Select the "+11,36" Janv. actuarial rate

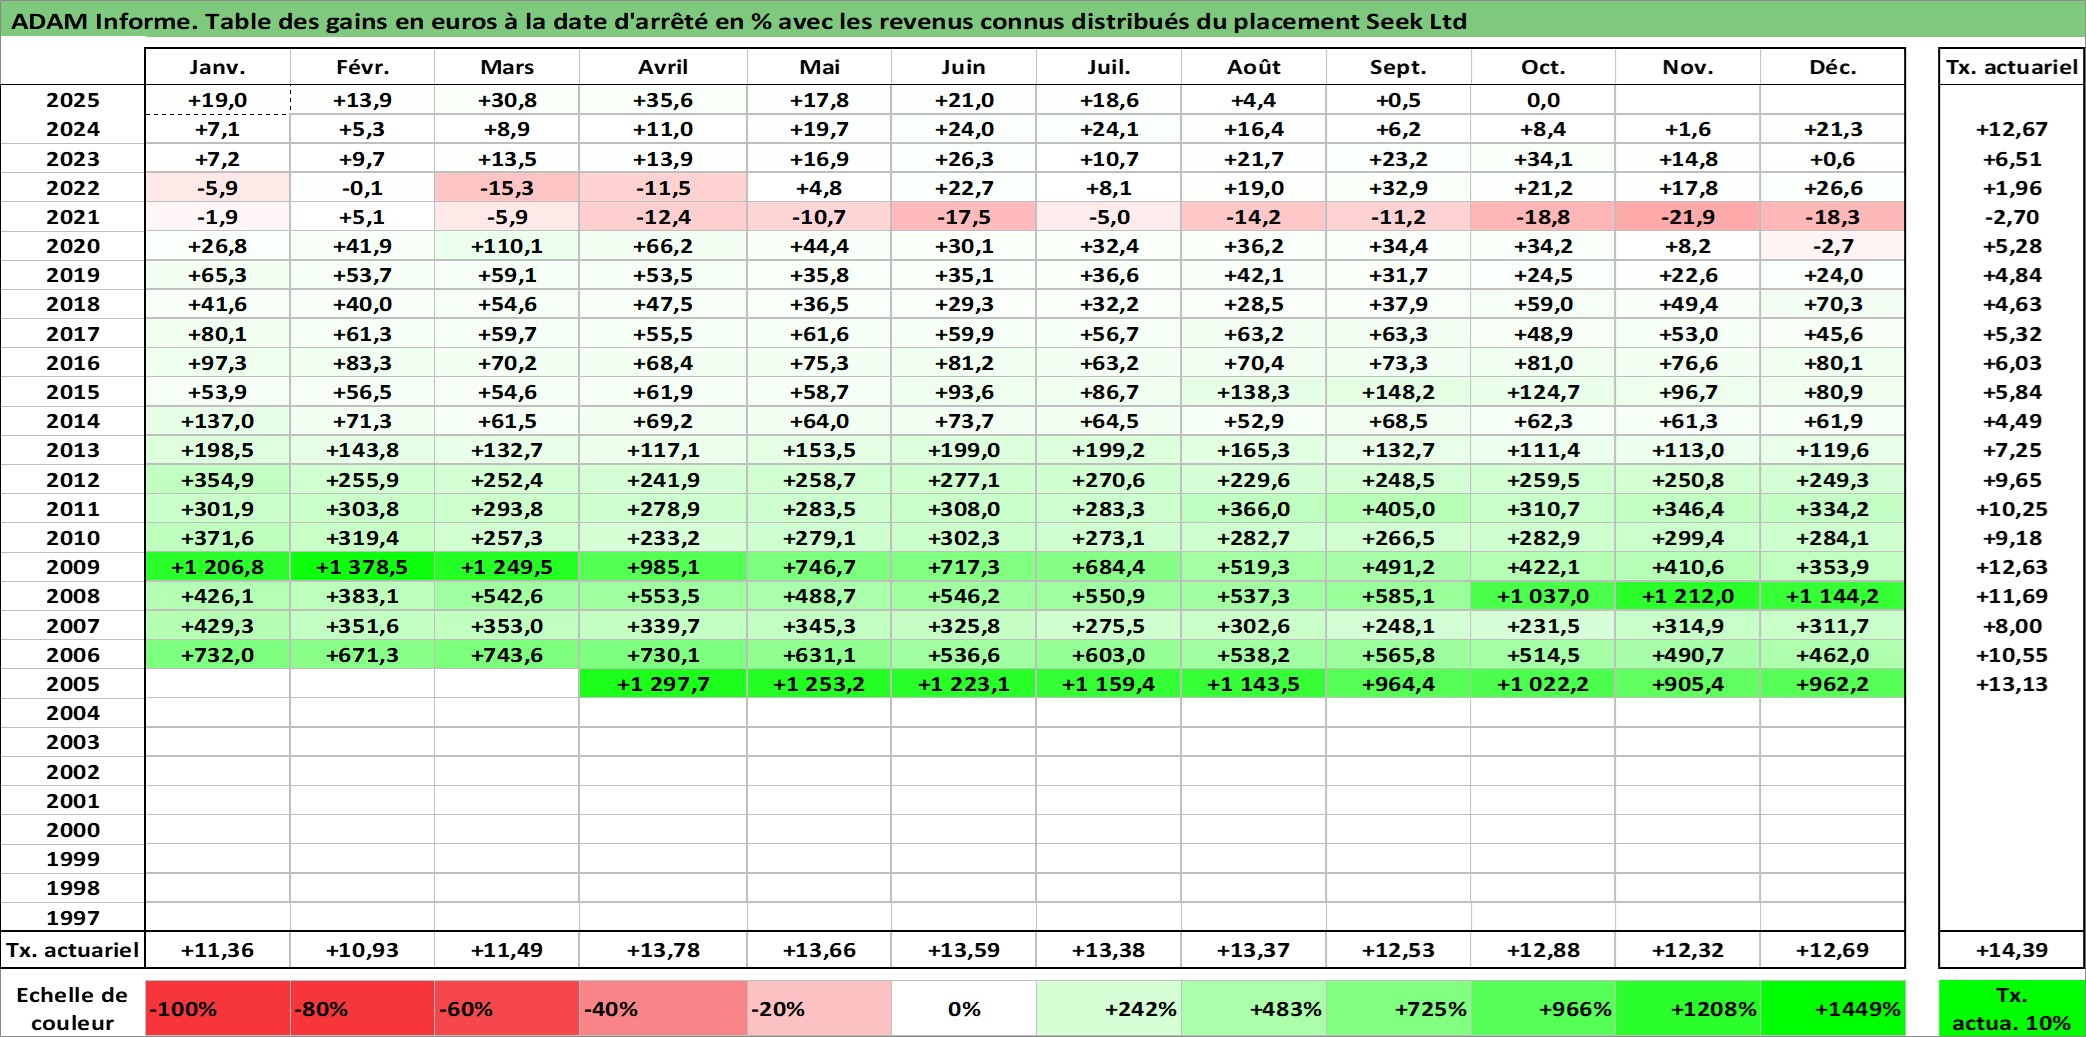(x=217, y=950)
